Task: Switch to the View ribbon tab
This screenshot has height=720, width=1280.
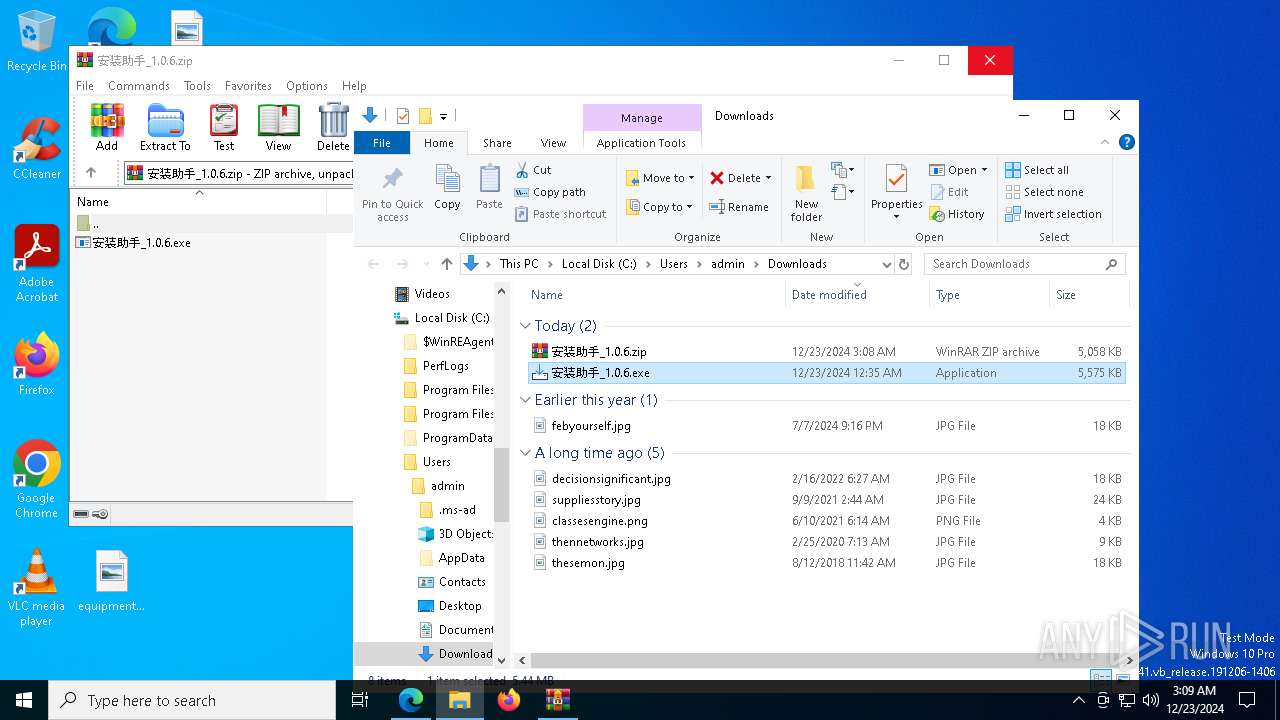Action: click(553, 143)
